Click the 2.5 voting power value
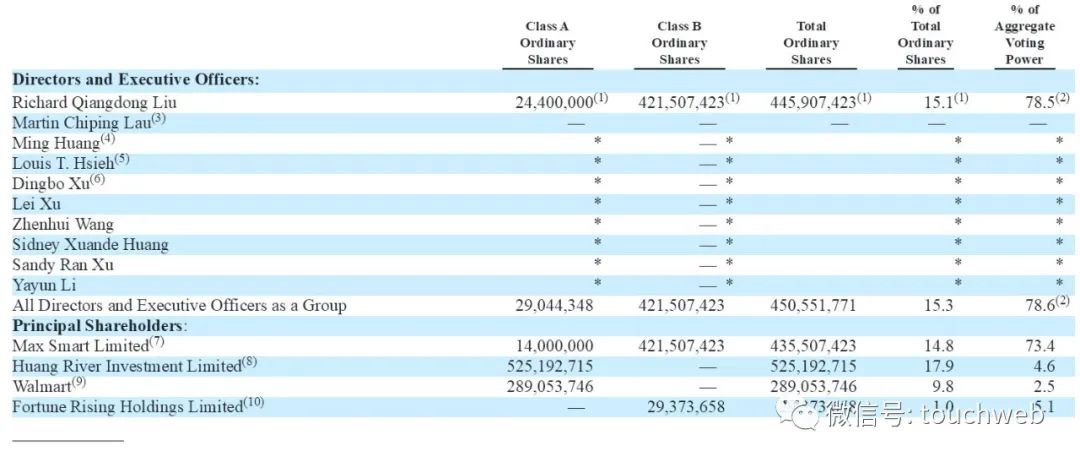 tap(1043, 386)
